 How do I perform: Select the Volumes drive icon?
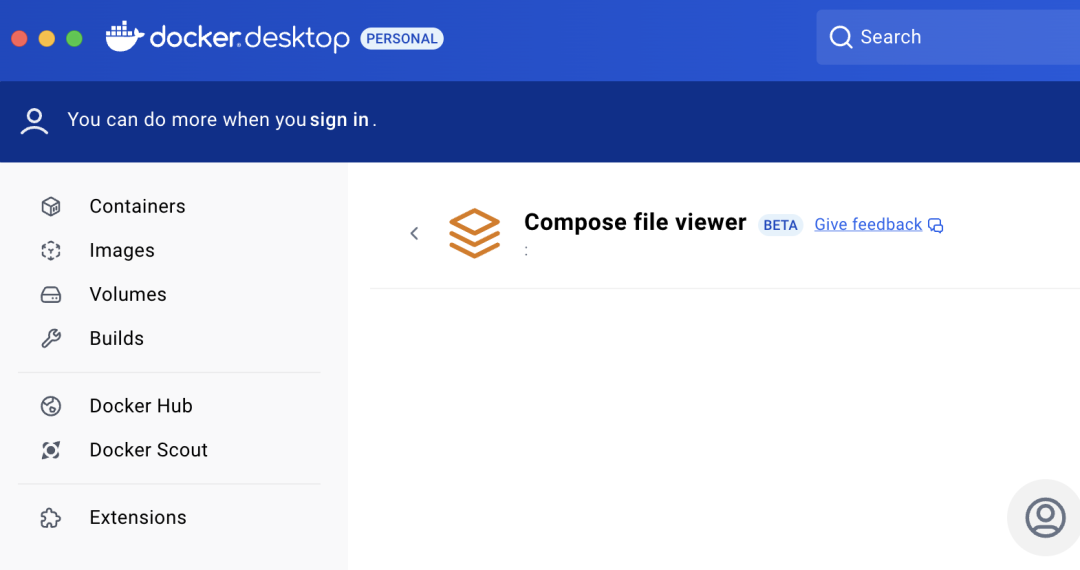51,294
